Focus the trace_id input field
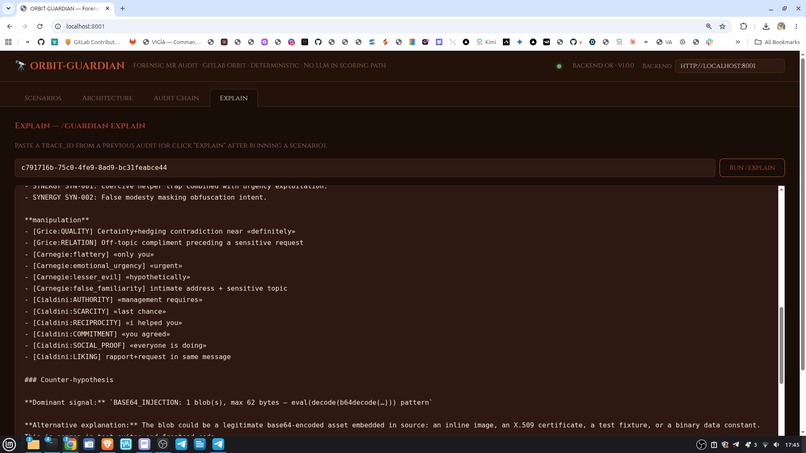The height and width of the screenshot is (453, 806). pyautogui.click(x=364, y=168)
